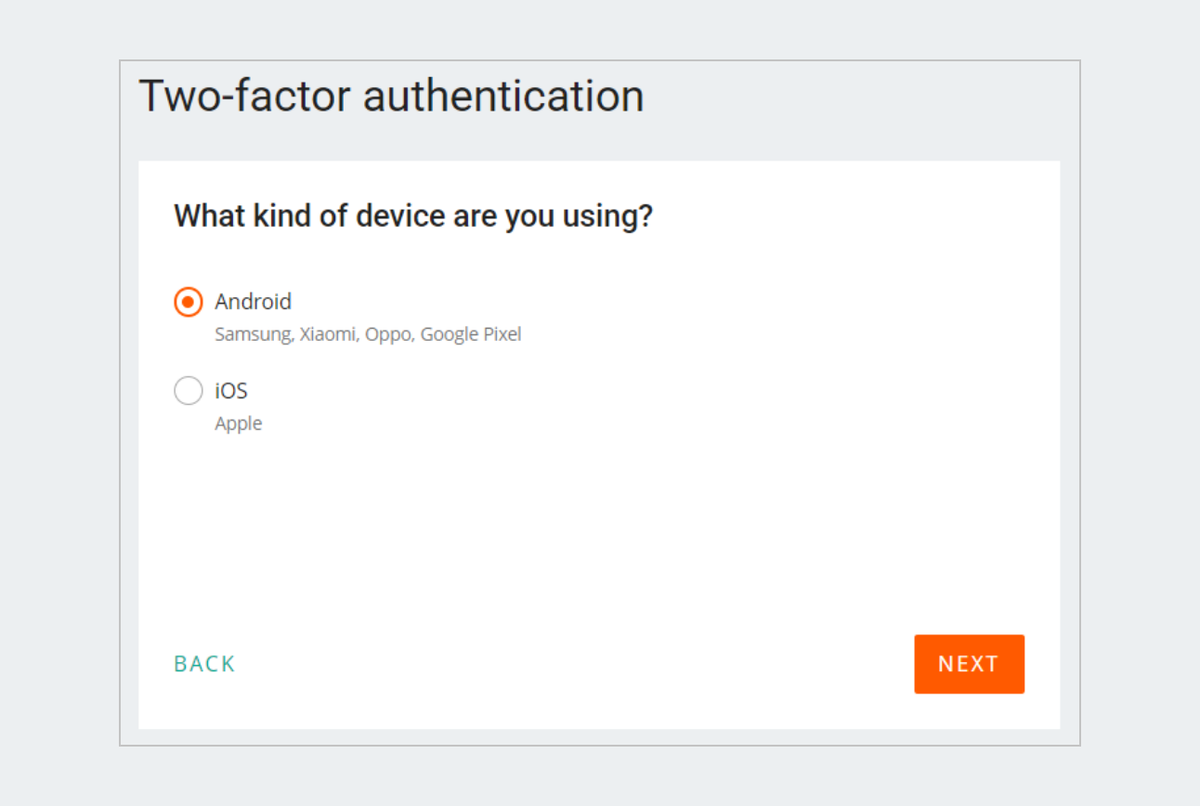
Task: Choose the iOS option label text
Action: tap(231, 390)
